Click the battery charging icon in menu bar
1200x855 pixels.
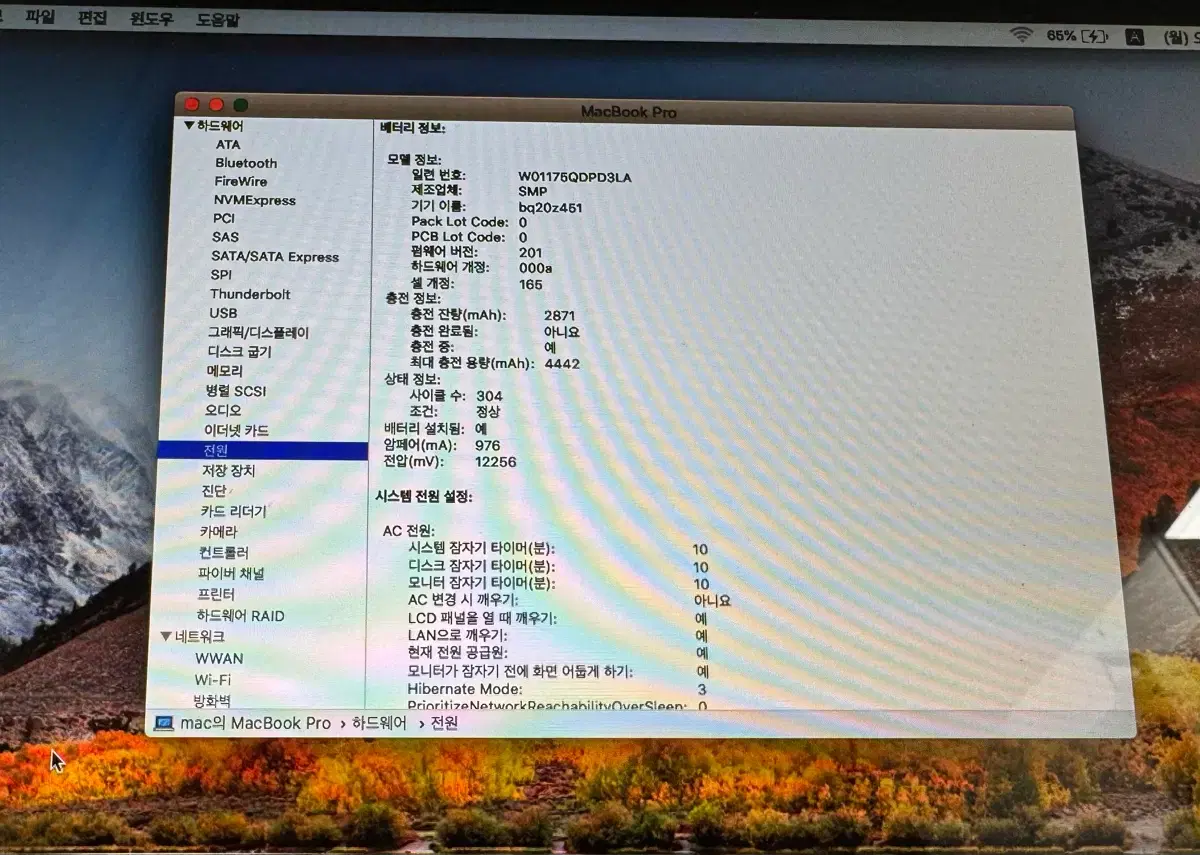[x=1095, y=37]
